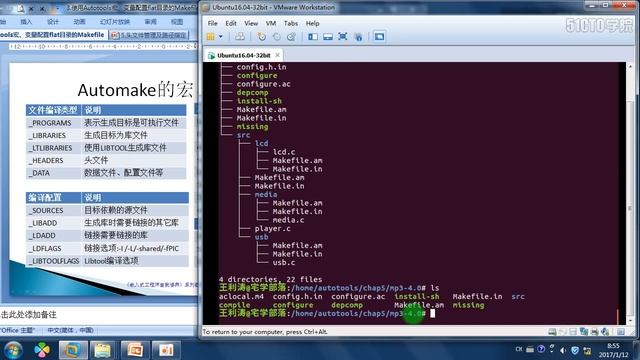
Task: Open the 幻灯片放映 ribbon tab
Action: point(115,22)
